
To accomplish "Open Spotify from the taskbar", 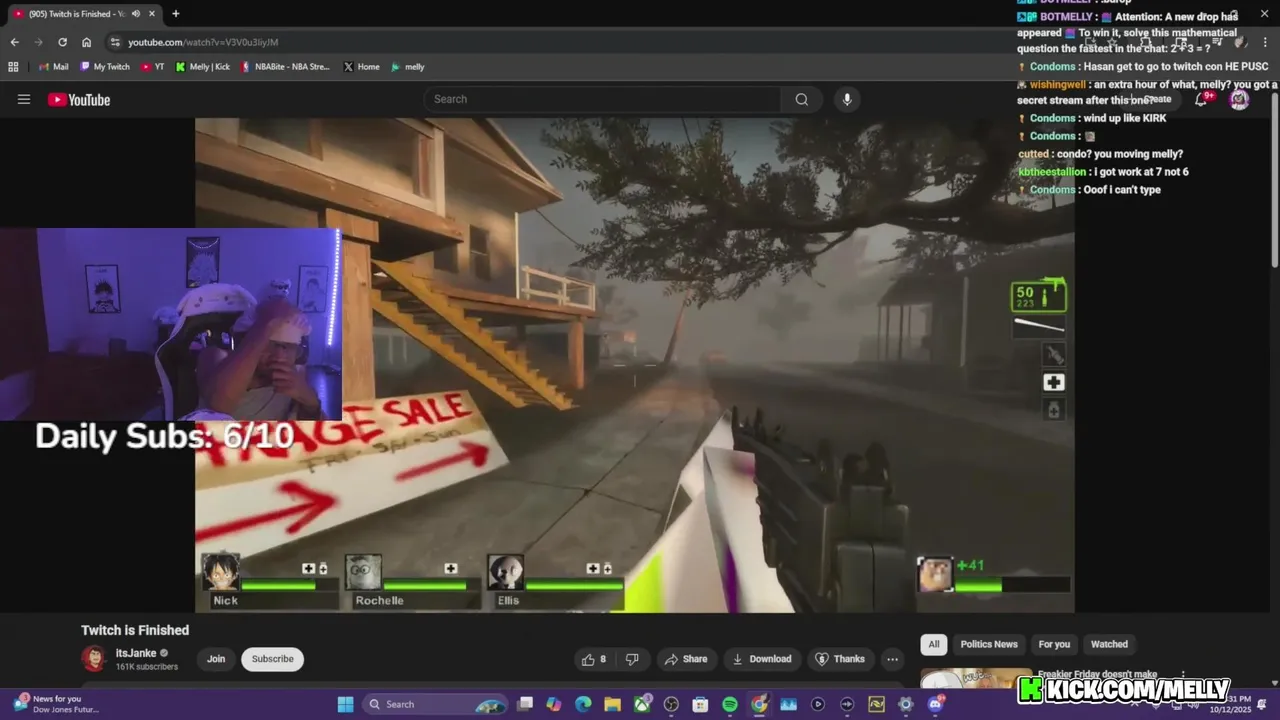I will [730, 704].
